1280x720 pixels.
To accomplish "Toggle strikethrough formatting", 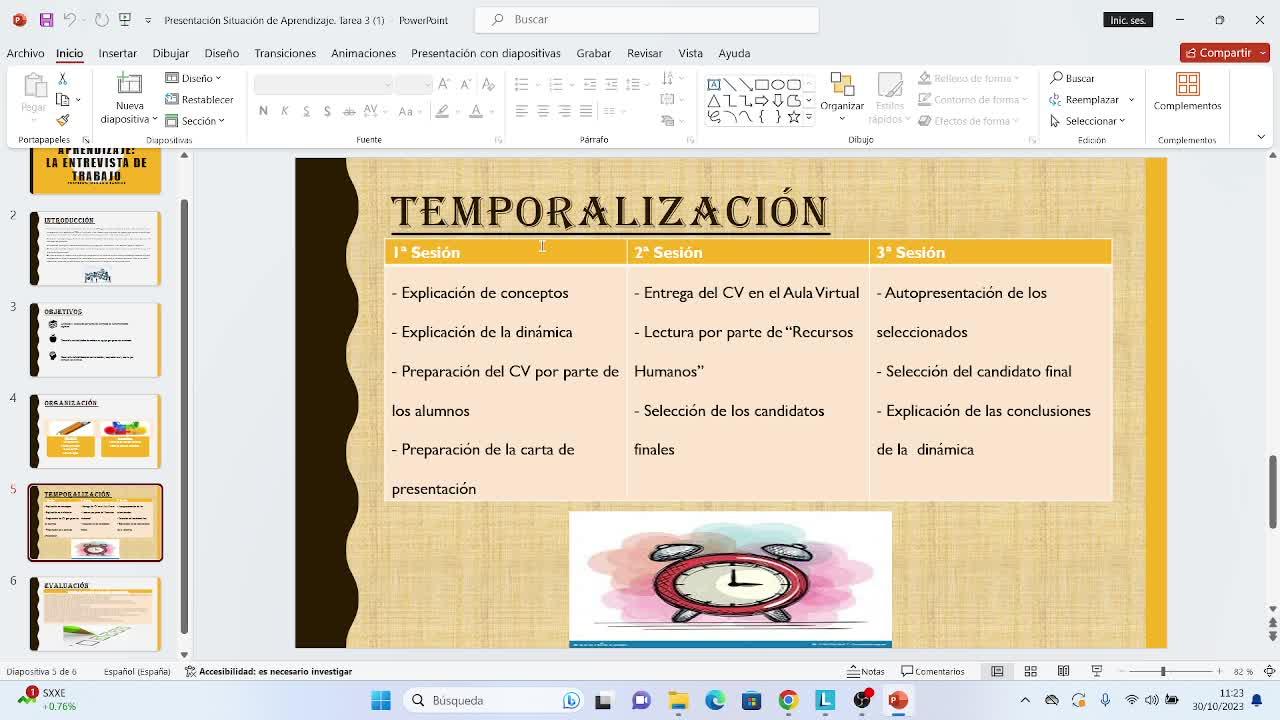I will coord(349,111).
